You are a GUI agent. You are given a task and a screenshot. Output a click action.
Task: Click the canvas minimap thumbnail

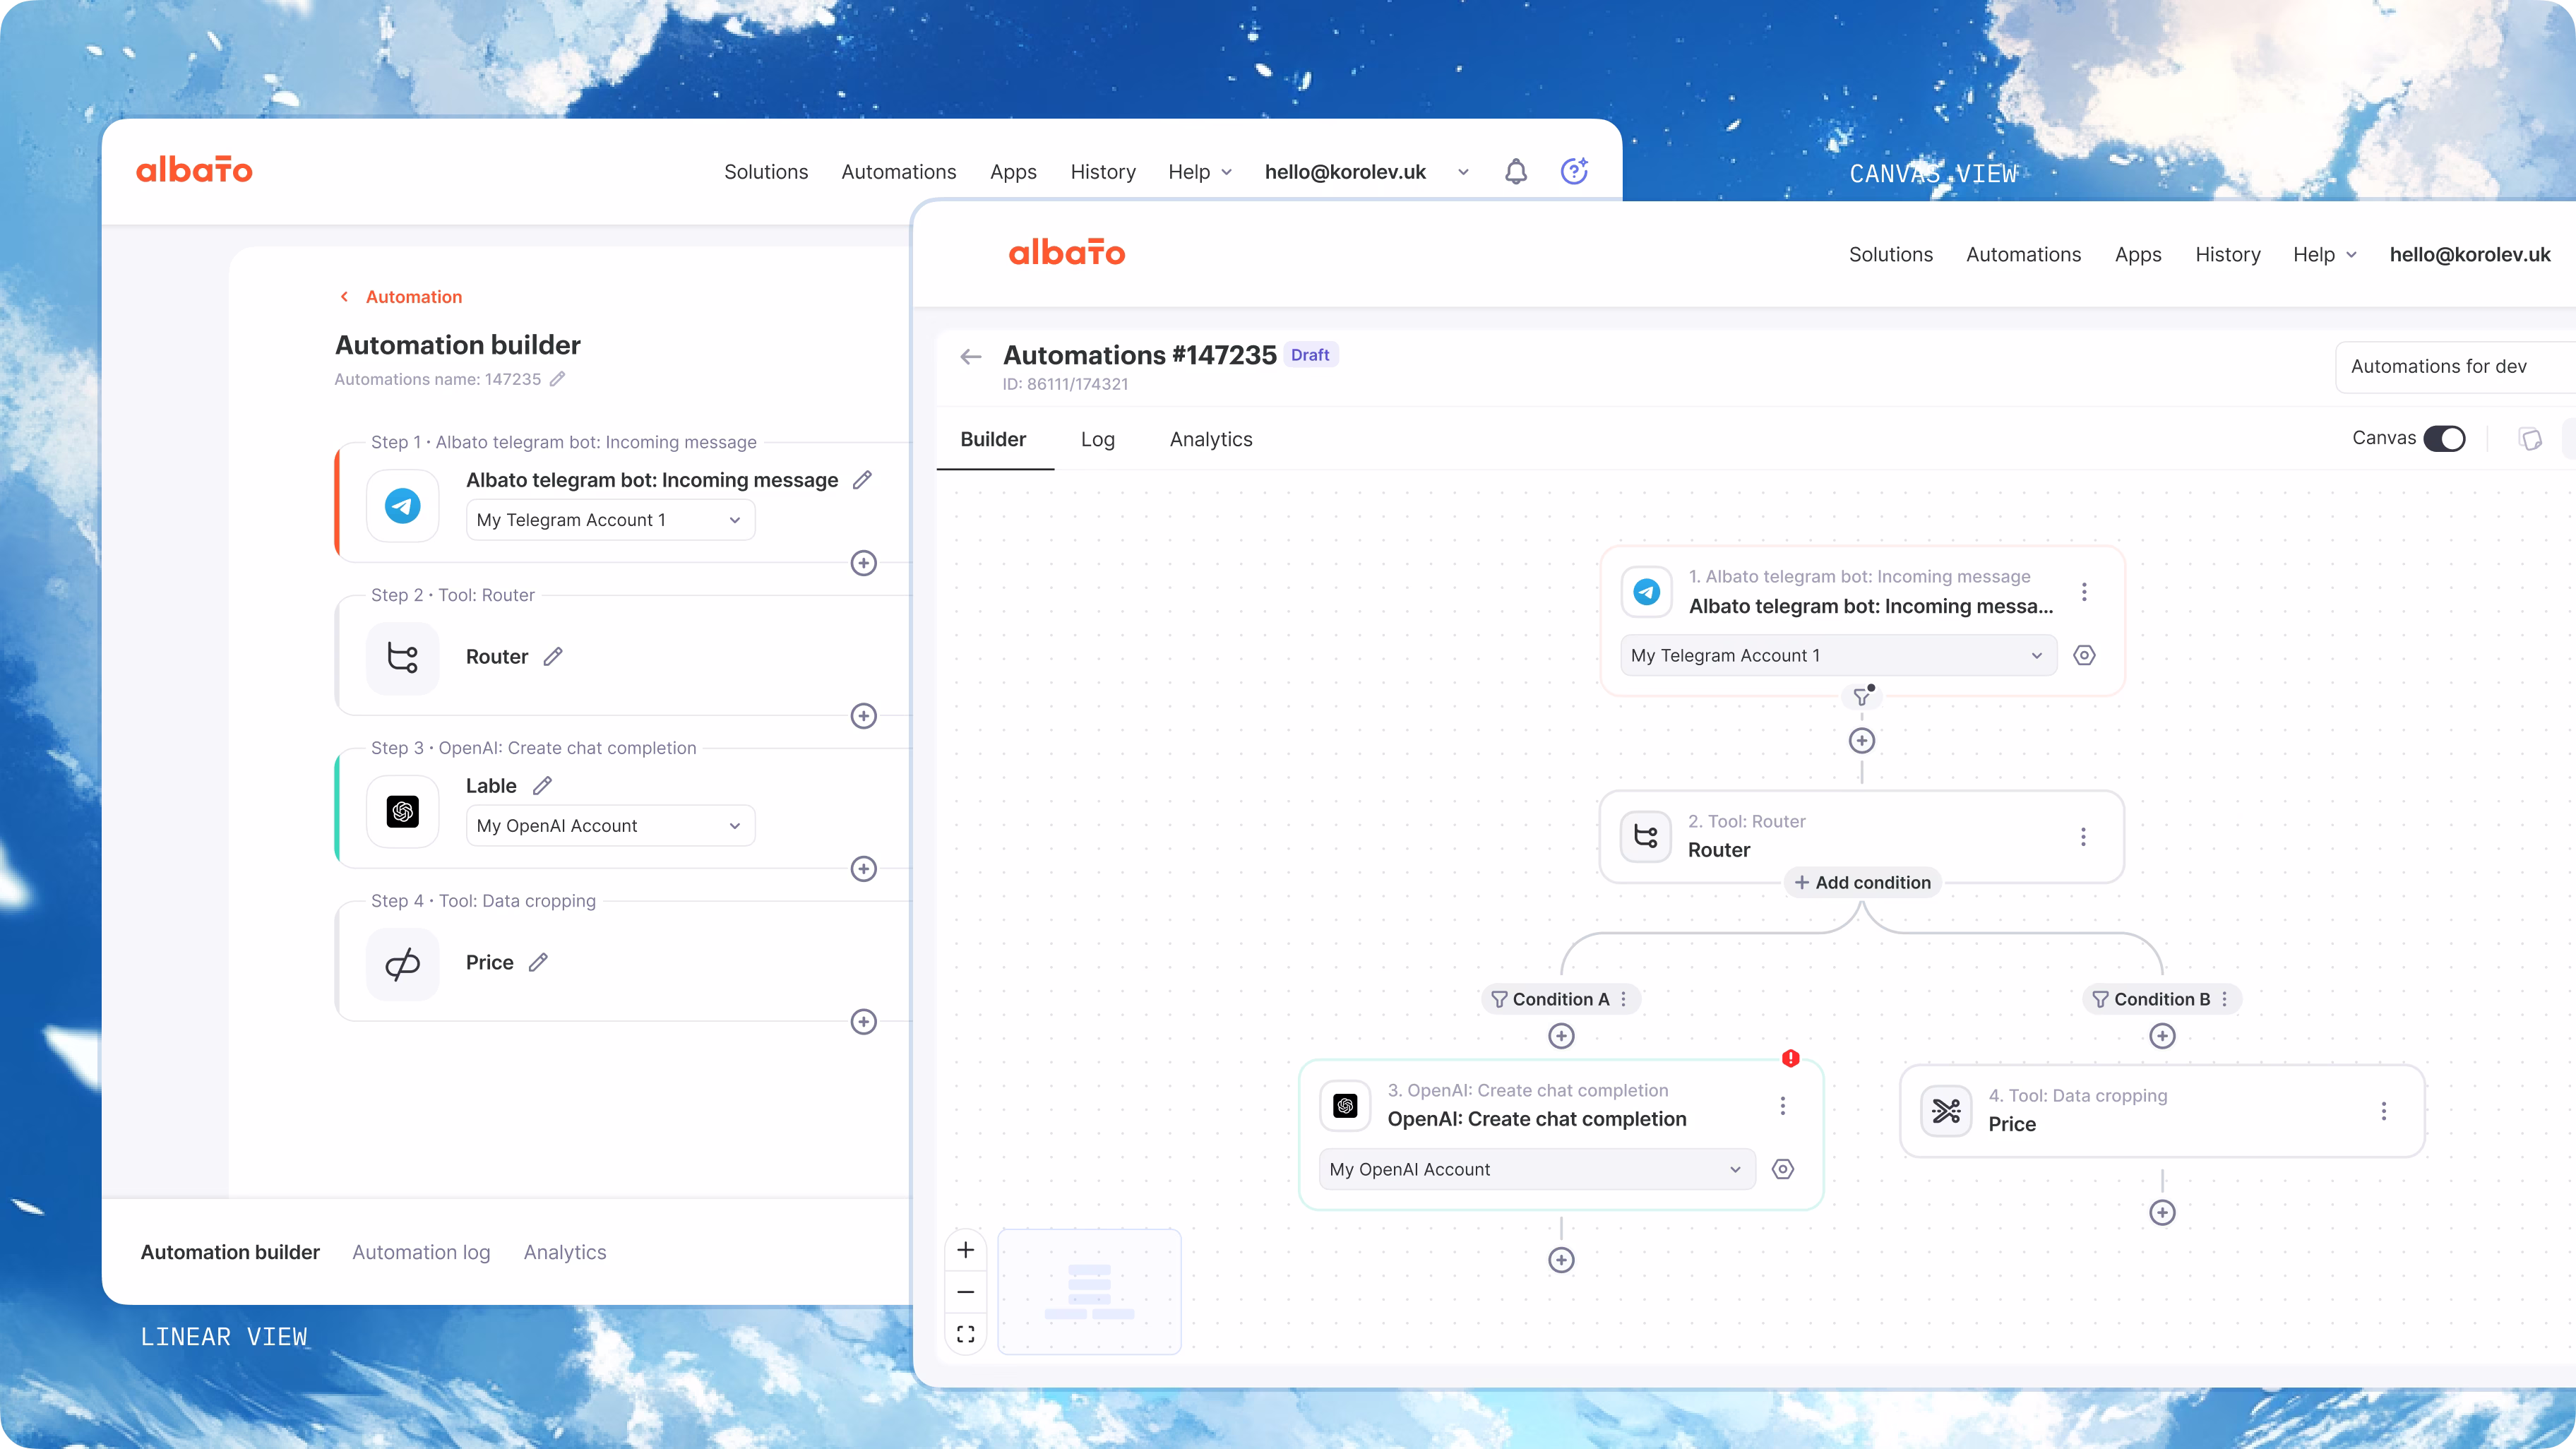pos(1089,1291)
